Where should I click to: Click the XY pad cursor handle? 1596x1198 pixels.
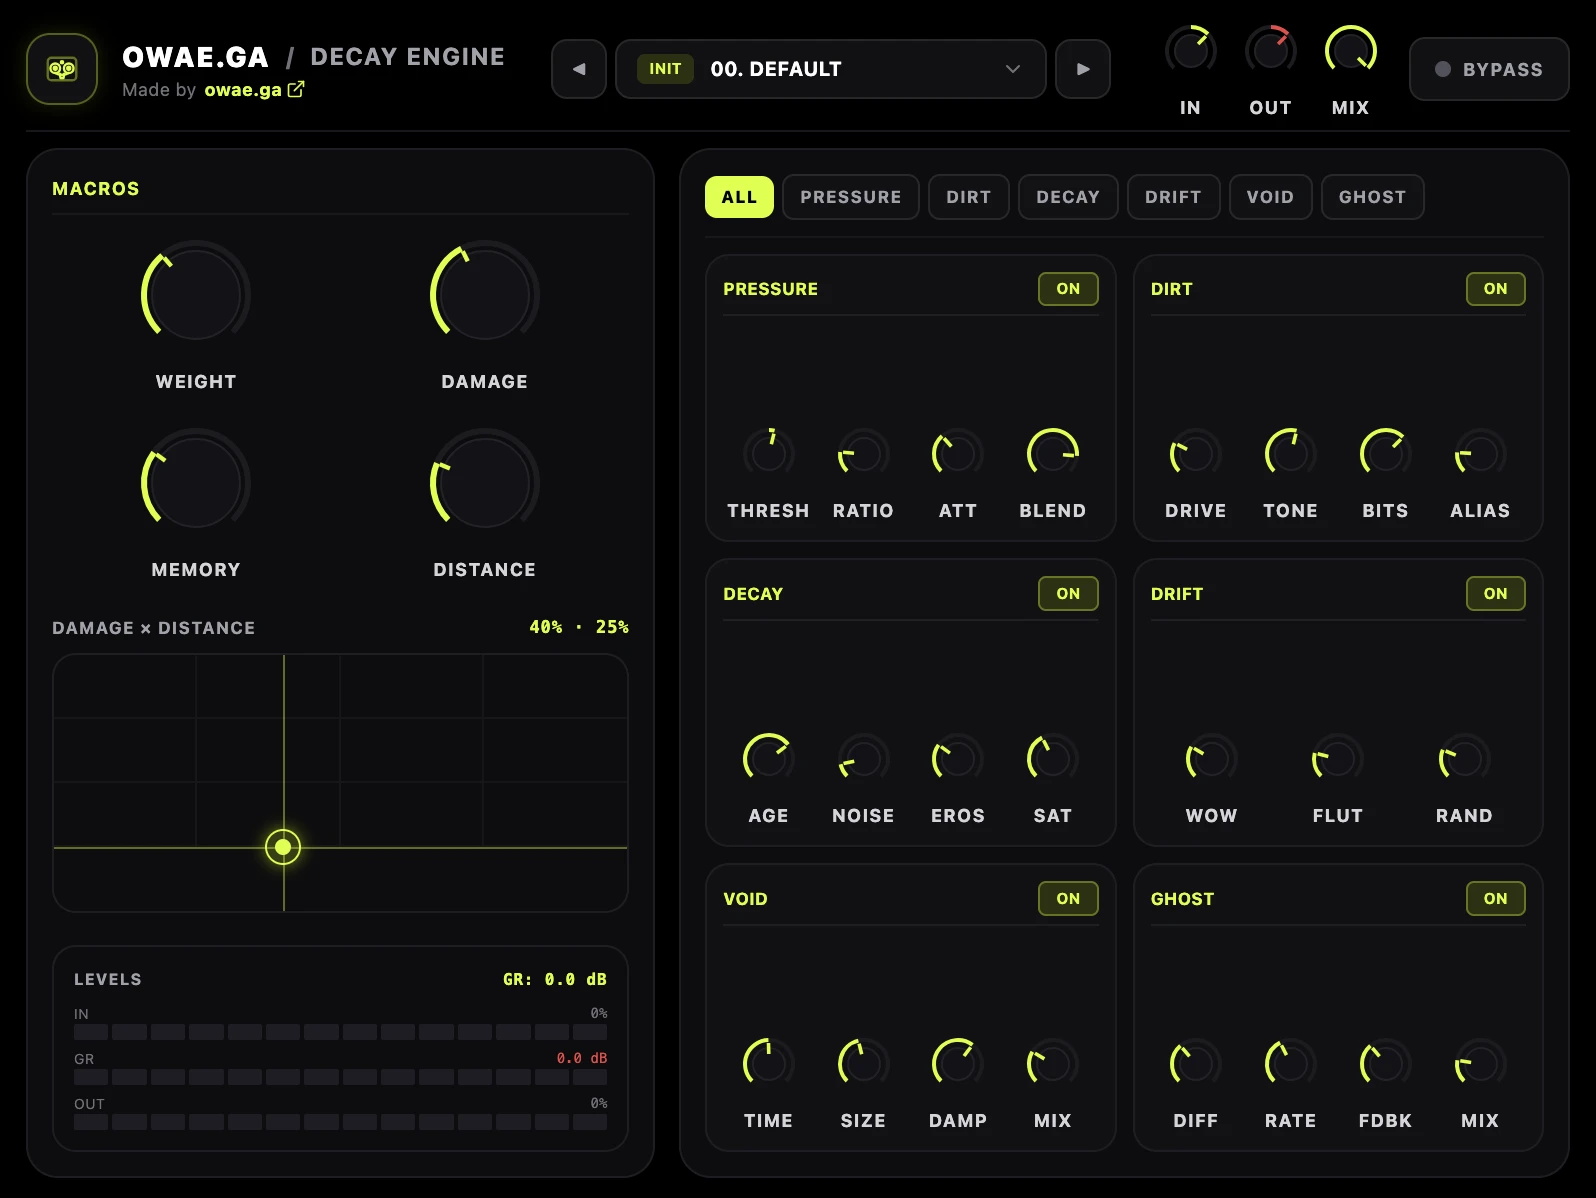click(283, 848)
